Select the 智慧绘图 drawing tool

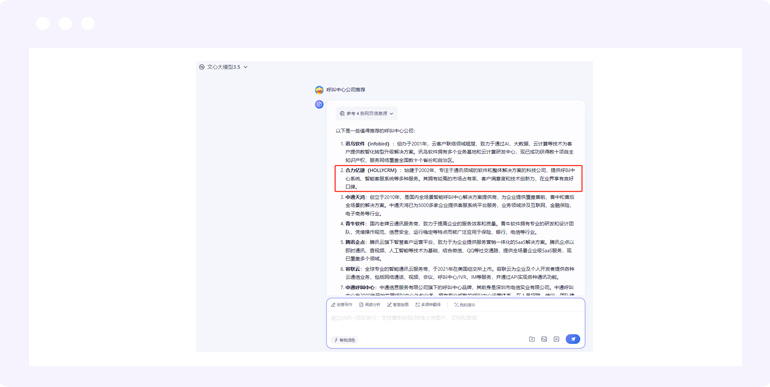[x=398, y=304]
